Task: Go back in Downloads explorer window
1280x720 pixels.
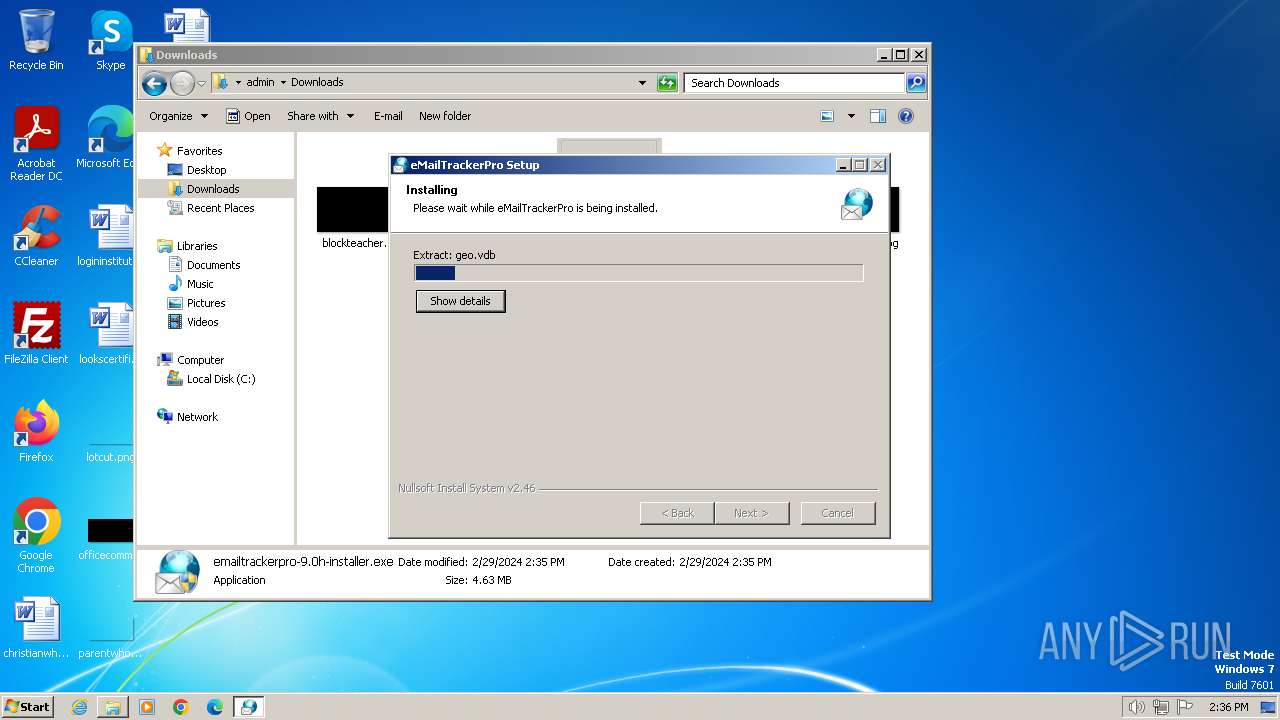Action: coord(154,83)
